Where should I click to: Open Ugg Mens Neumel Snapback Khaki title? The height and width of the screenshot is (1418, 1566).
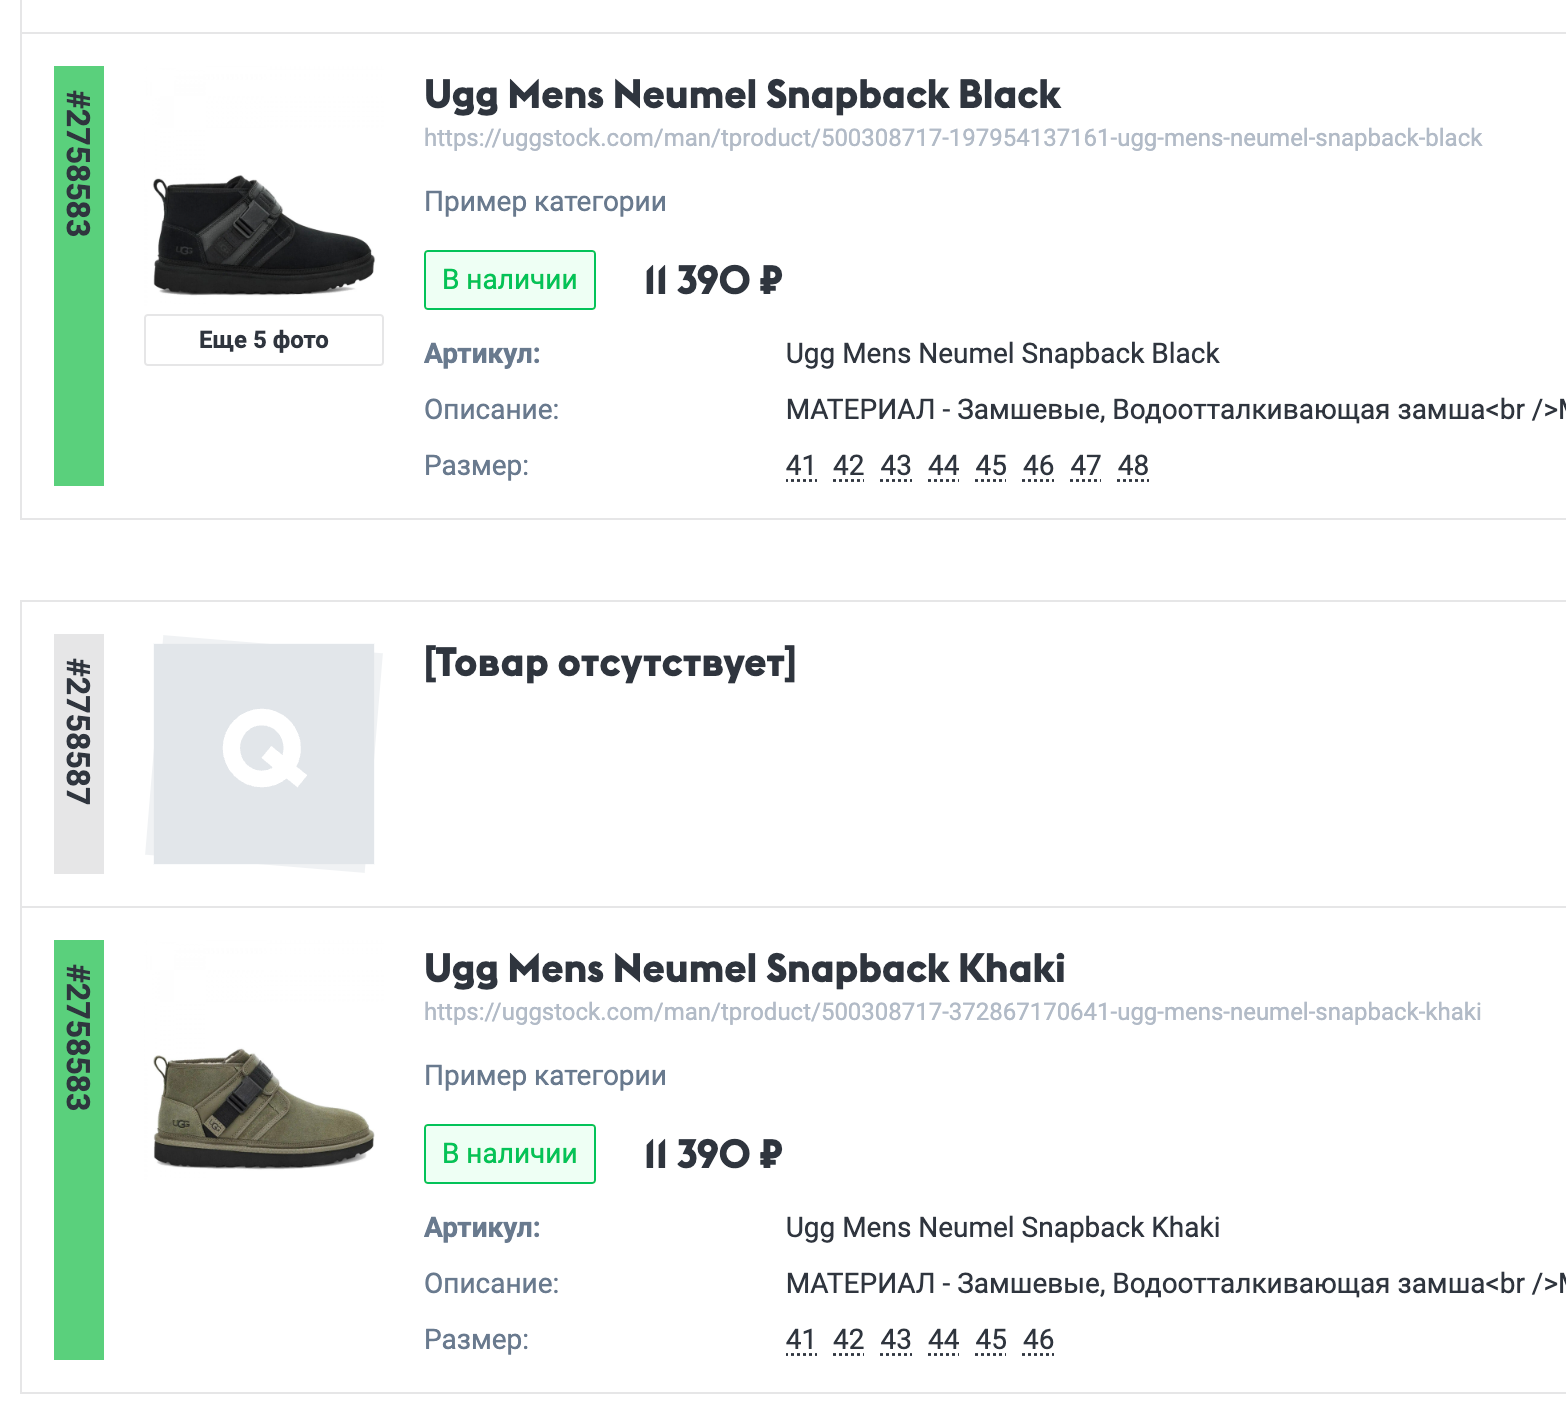(x=744, y=969)
